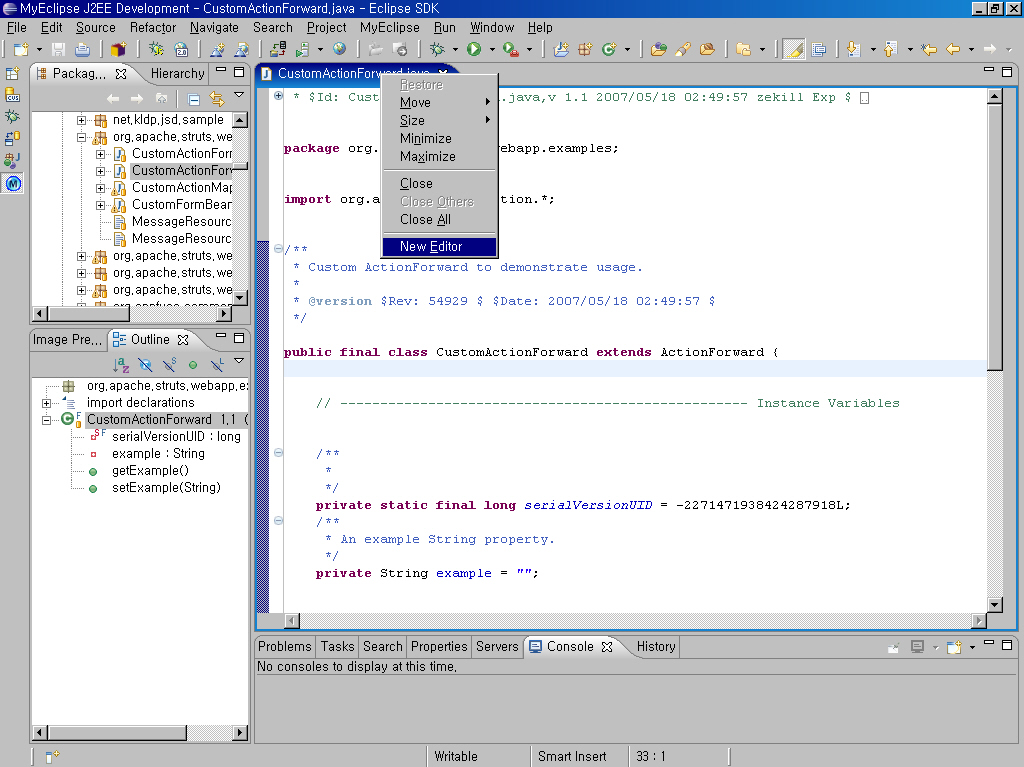Click the Print toolbar icon
Image resolution: width=1024 pixels, height=767 pixels.
[82, 49]
